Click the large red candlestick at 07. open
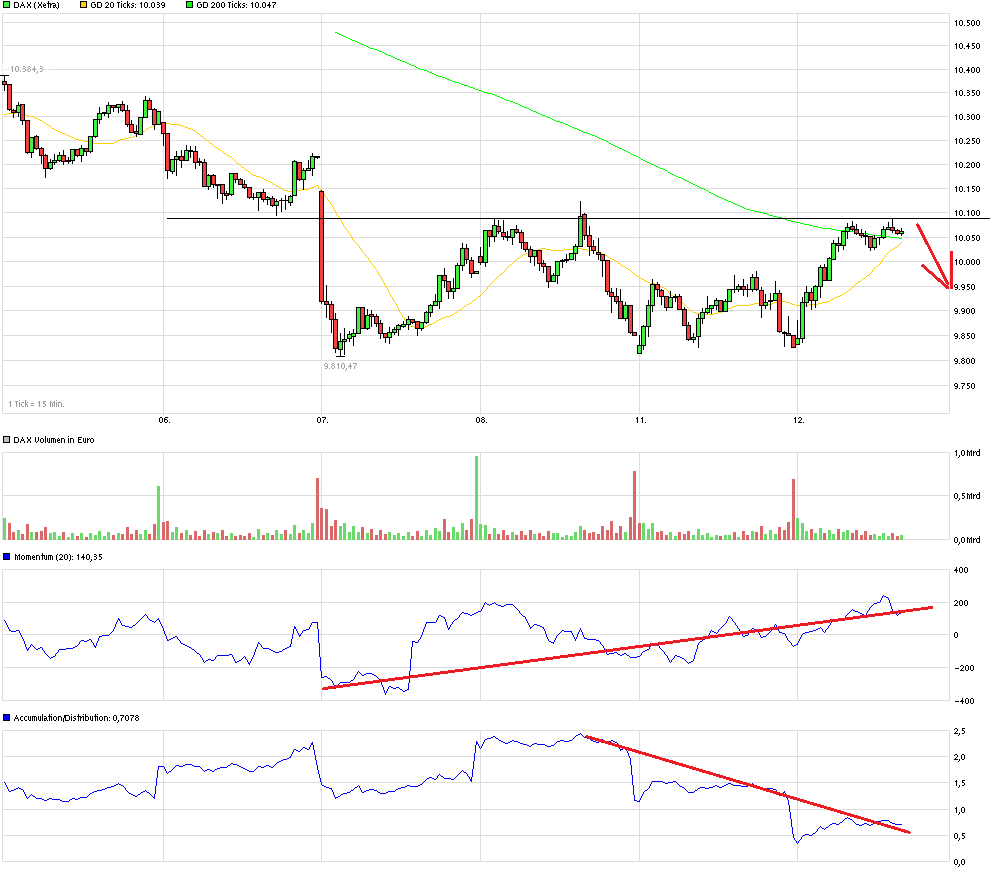990x872 pixels. [321, 246]
